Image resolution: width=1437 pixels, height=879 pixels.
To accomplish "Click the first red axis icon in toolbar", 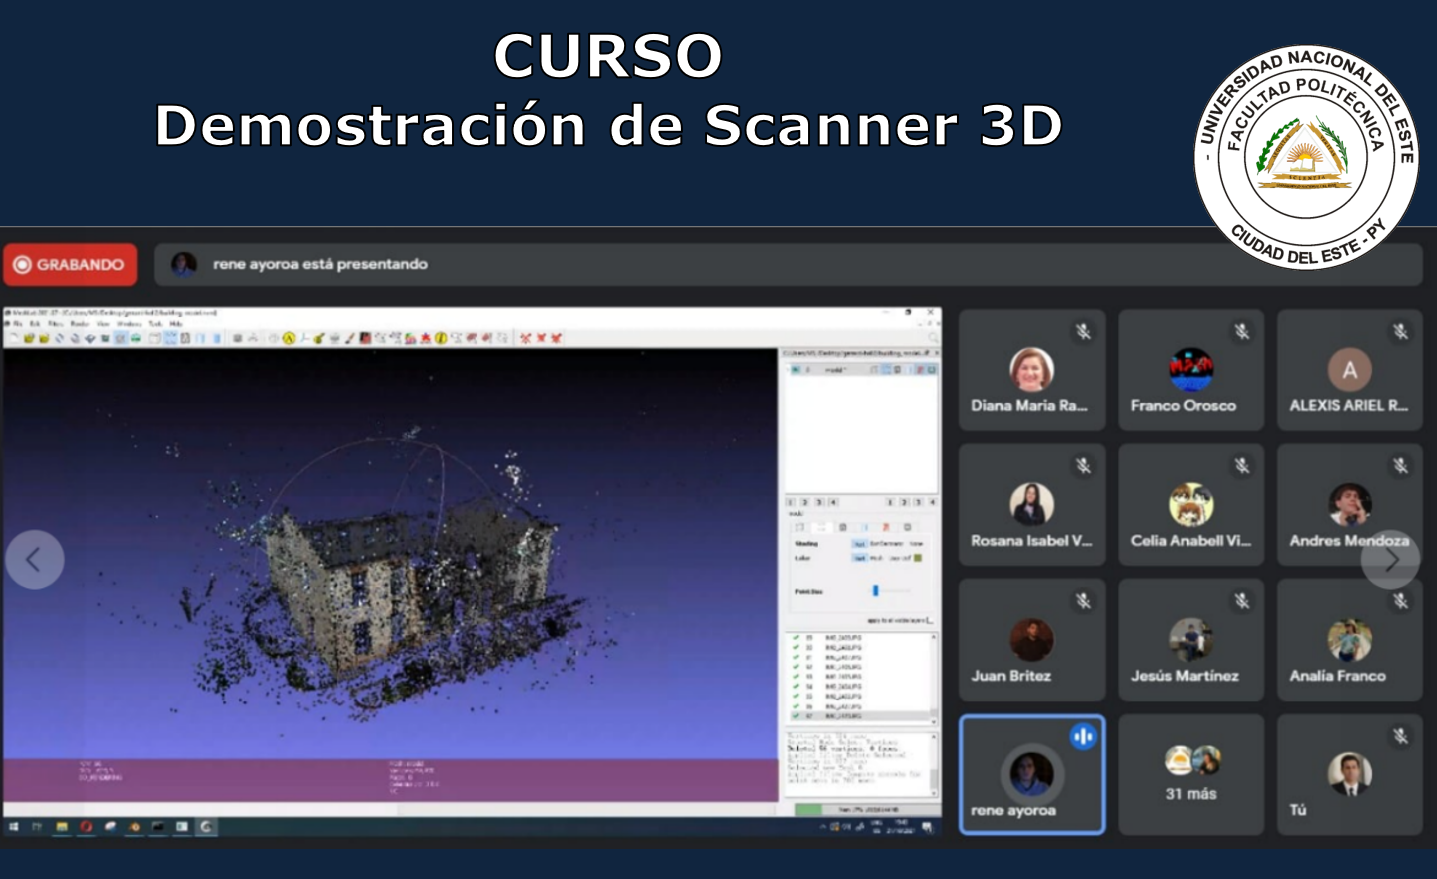I will coord(525,338).
